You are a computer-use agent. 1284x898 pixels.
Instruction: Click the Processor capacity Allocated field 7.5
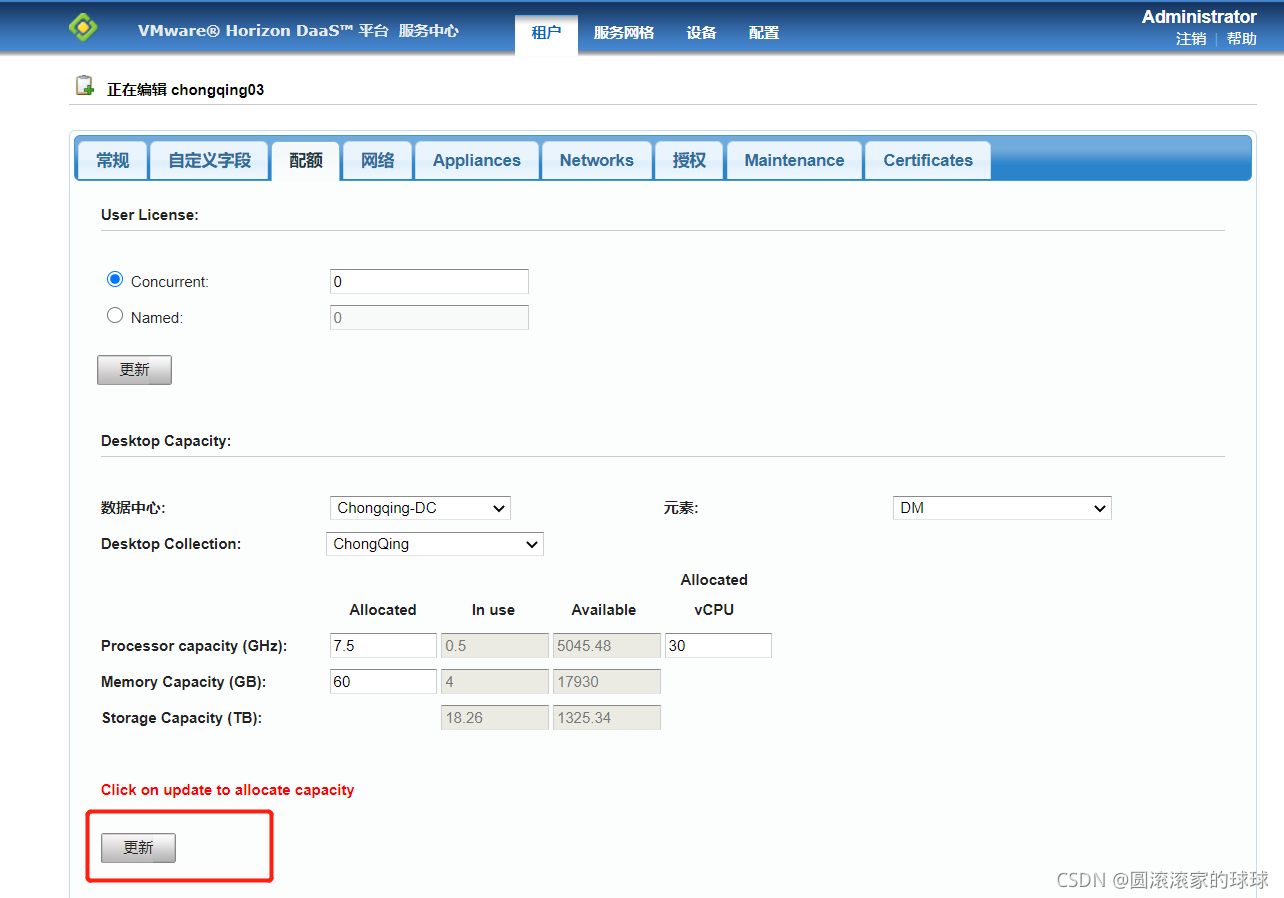pyautogui.click(x=383, y=645)
